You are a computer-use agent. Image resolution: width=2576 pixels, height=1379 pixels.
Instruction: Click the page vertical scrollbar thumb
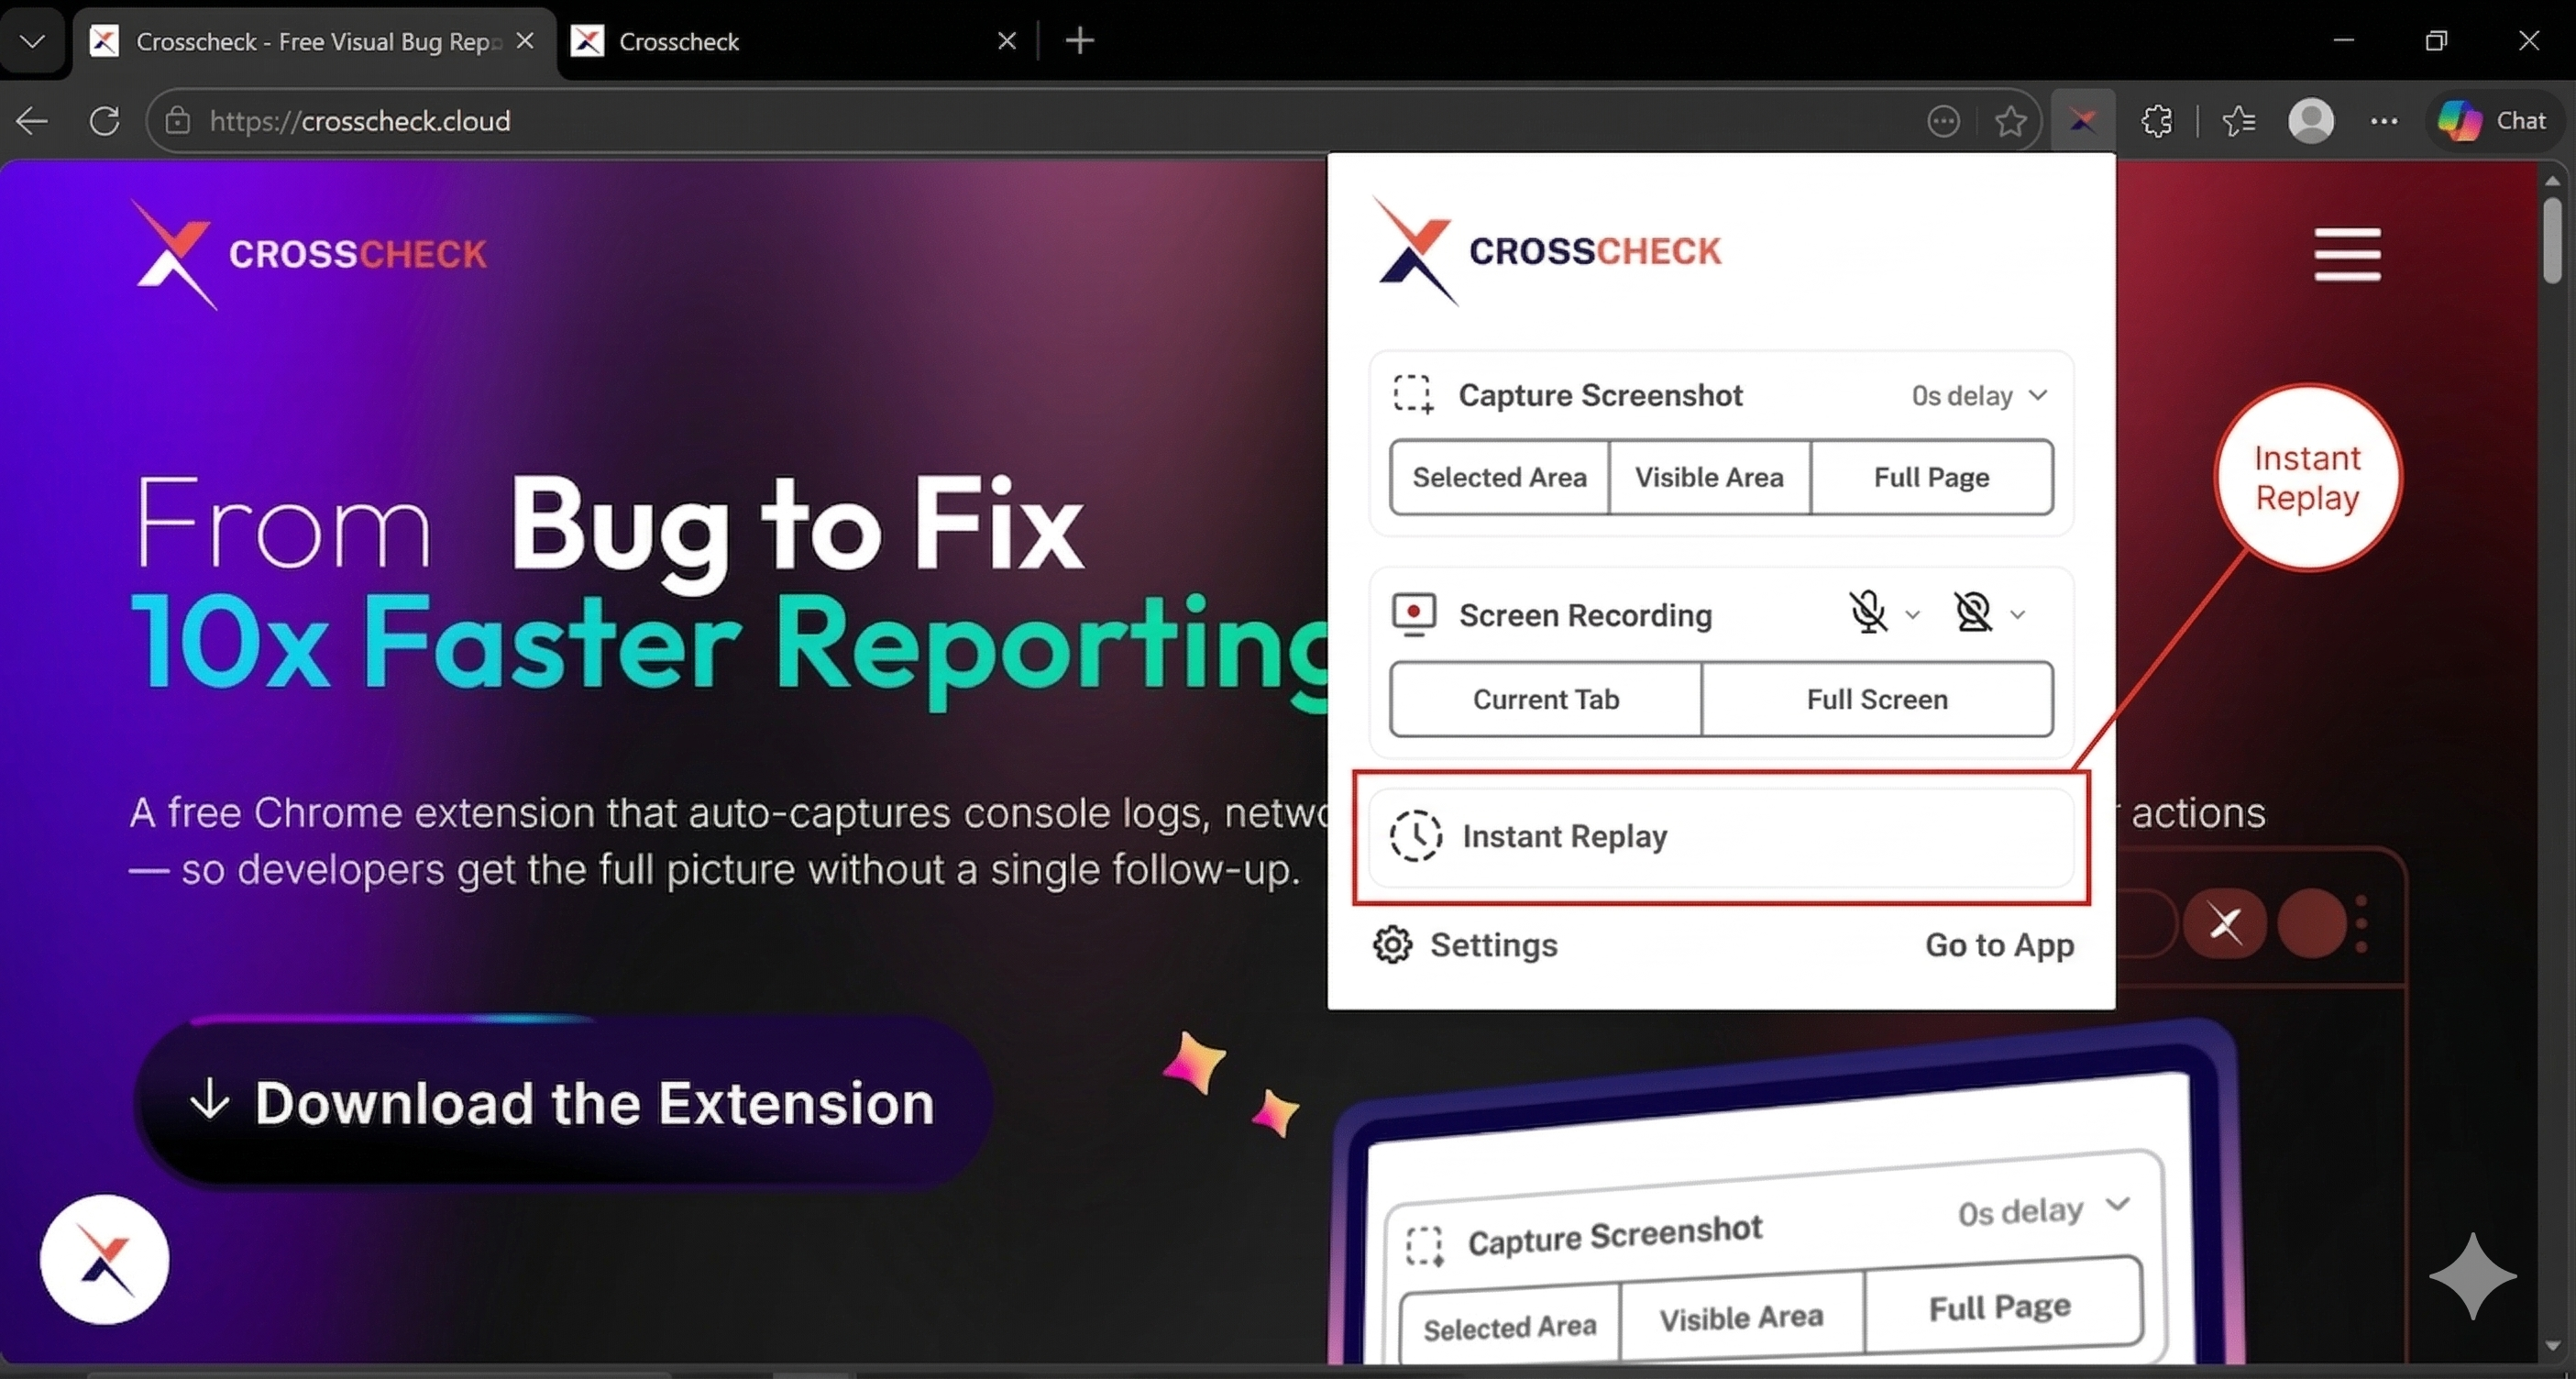pyautogui.click(x=2552, y=240)
